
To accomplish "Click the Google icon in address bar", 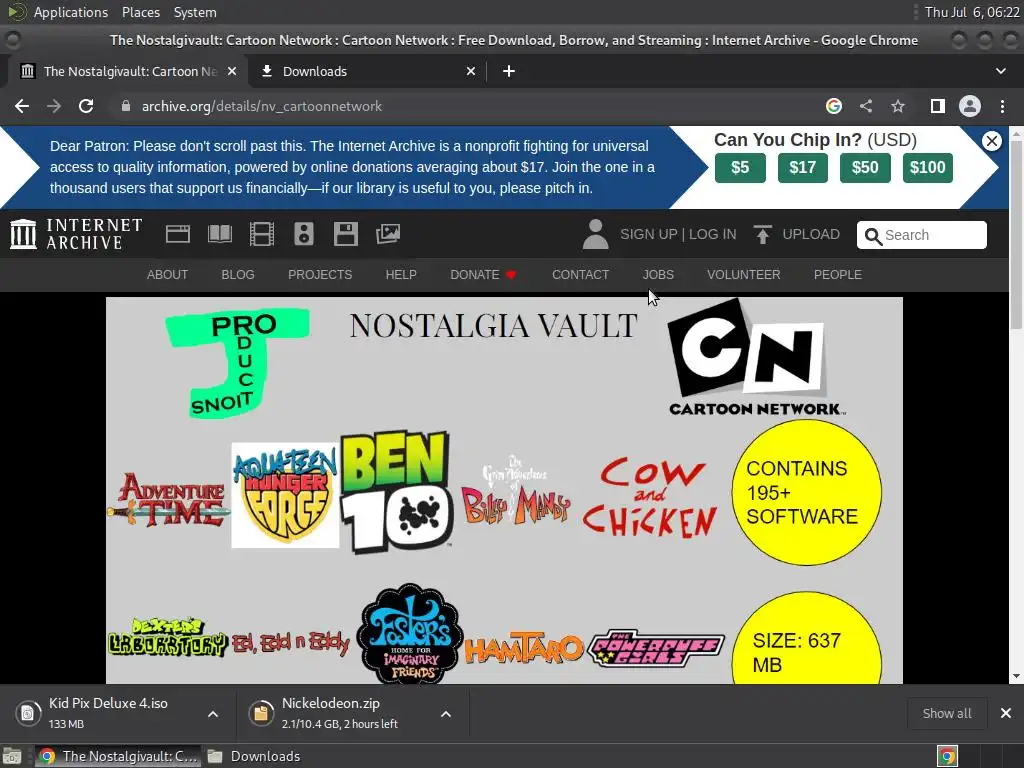I will point(833,106).
